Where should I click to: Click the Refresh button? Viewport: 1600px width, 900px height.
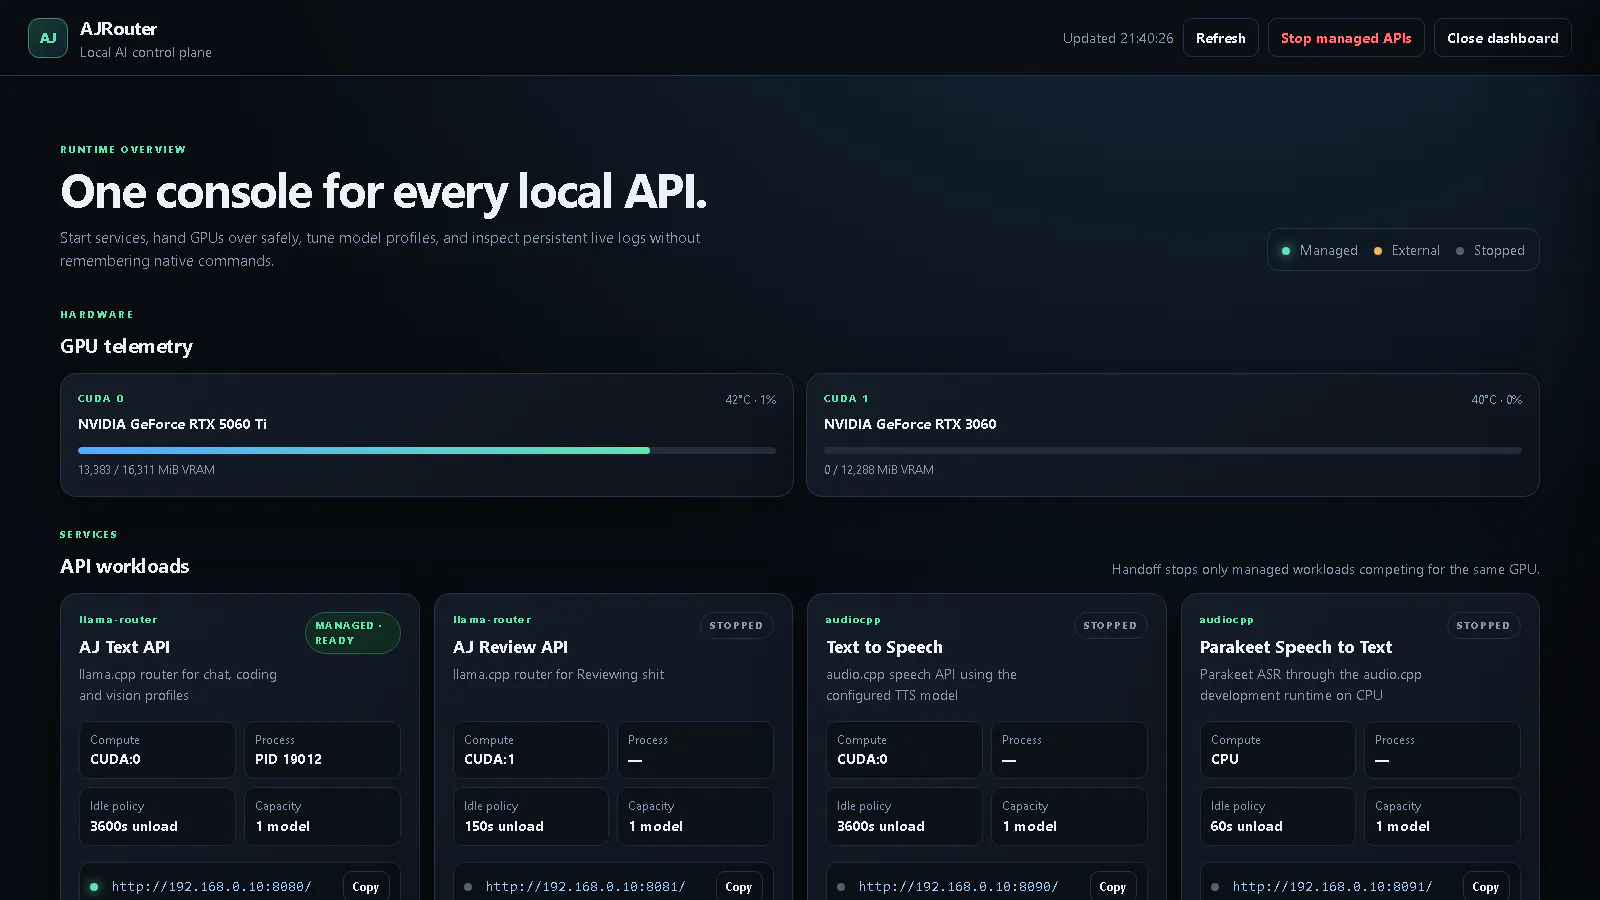[x=1221, y=38]
